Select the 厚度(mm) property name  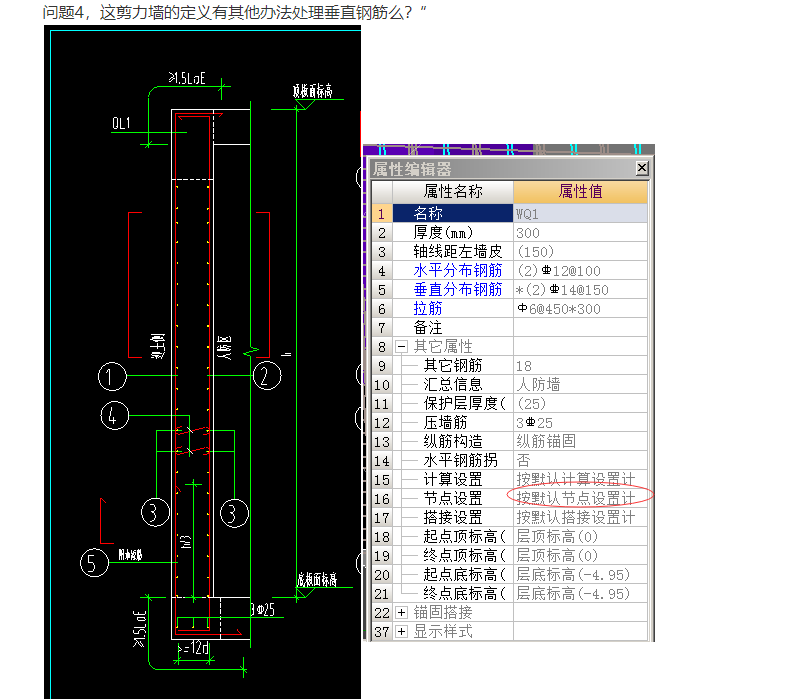point(443,233)
